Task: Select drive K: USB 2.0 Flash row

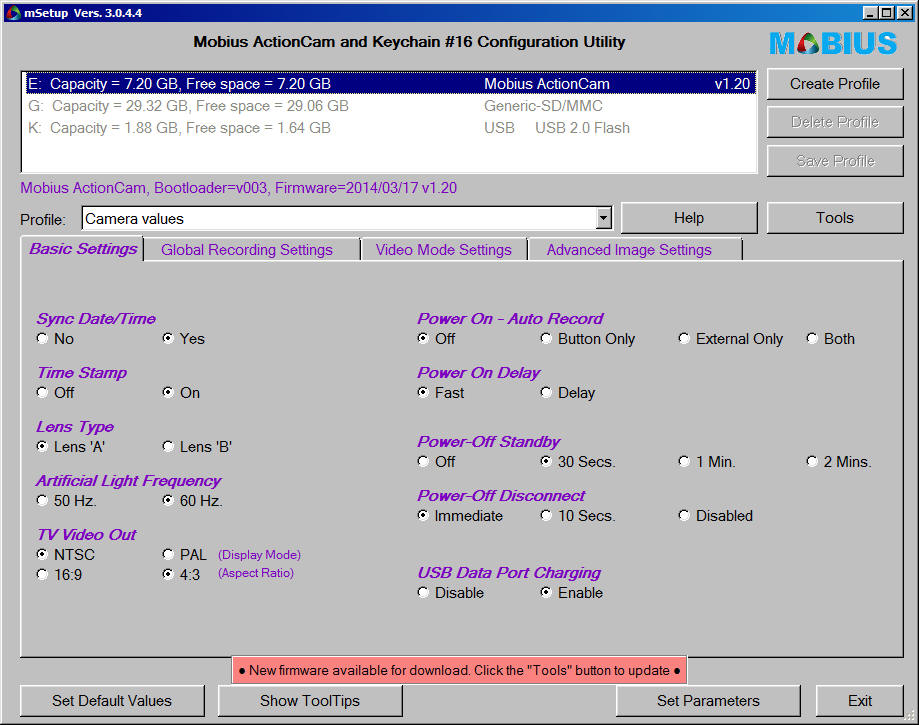Action: 389,128
